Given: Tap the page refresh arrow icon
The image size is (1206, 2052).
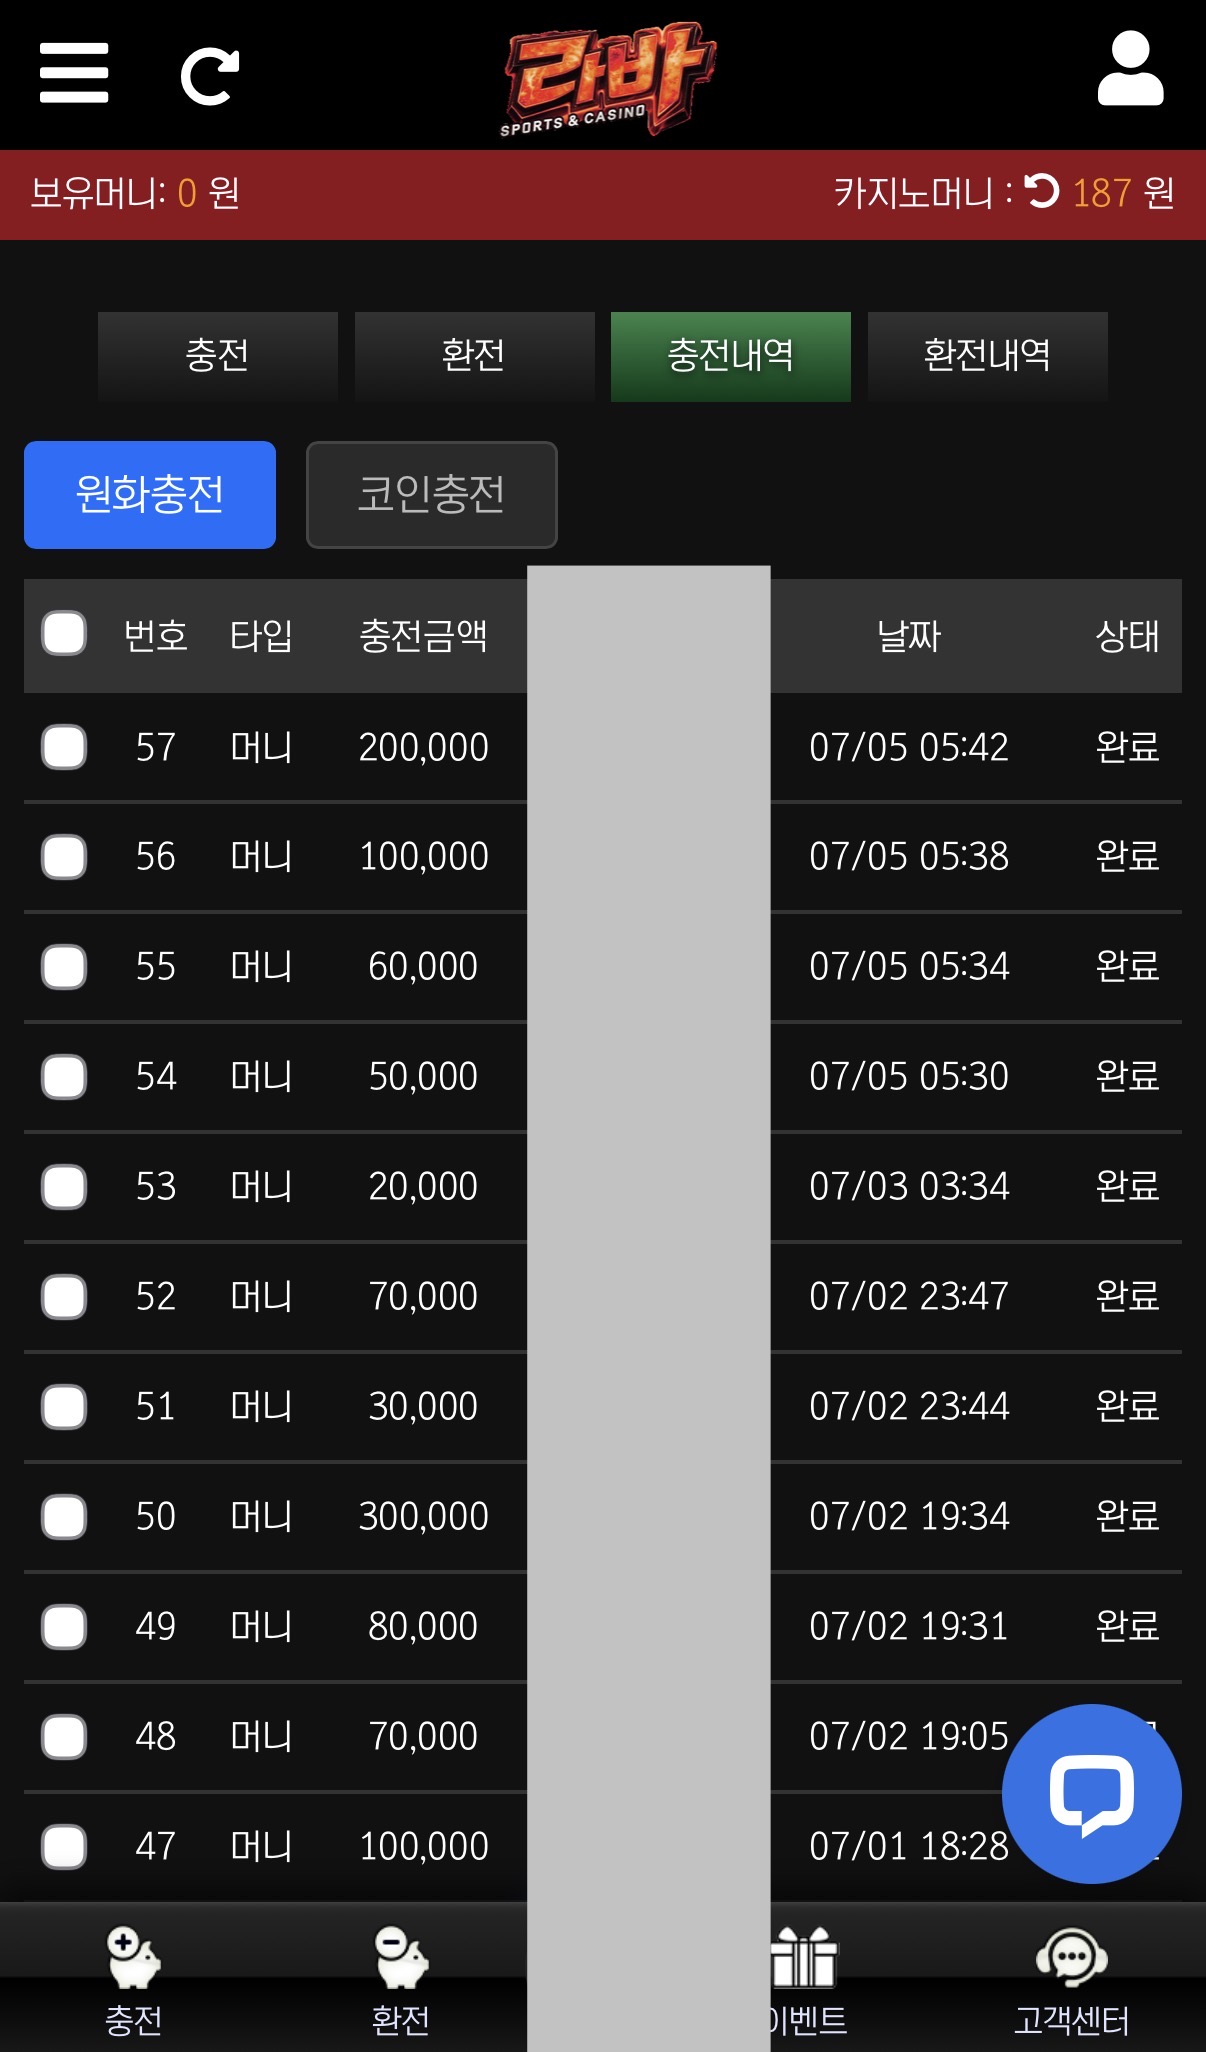Looking at the screenshot, I should [210, 76].
